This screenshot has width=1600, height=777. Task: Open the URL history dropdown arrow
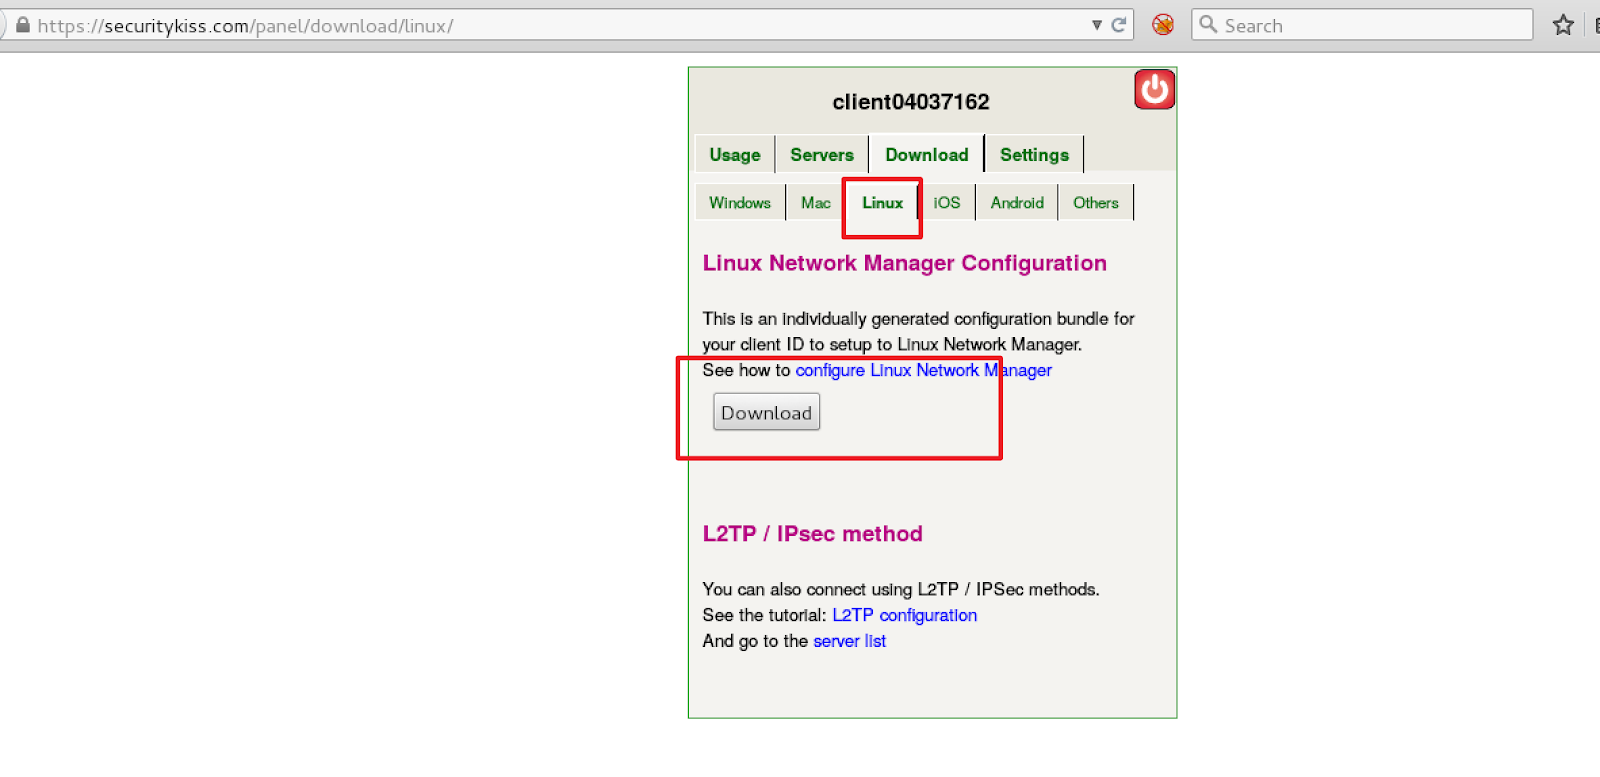click(x=1097, y=25)
